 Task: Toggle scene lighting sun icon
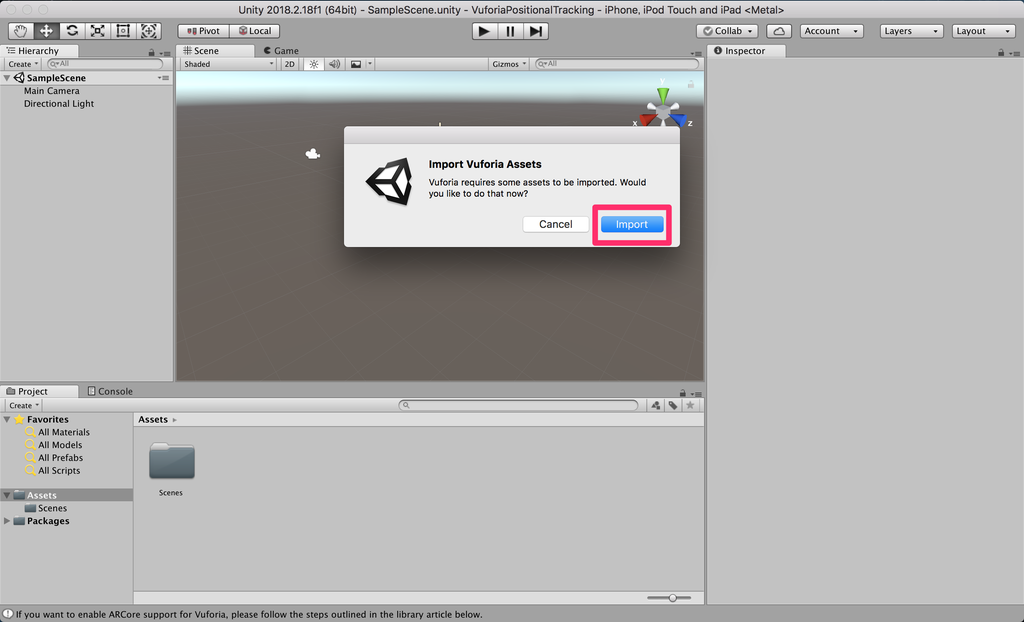[x=314, y=64]
